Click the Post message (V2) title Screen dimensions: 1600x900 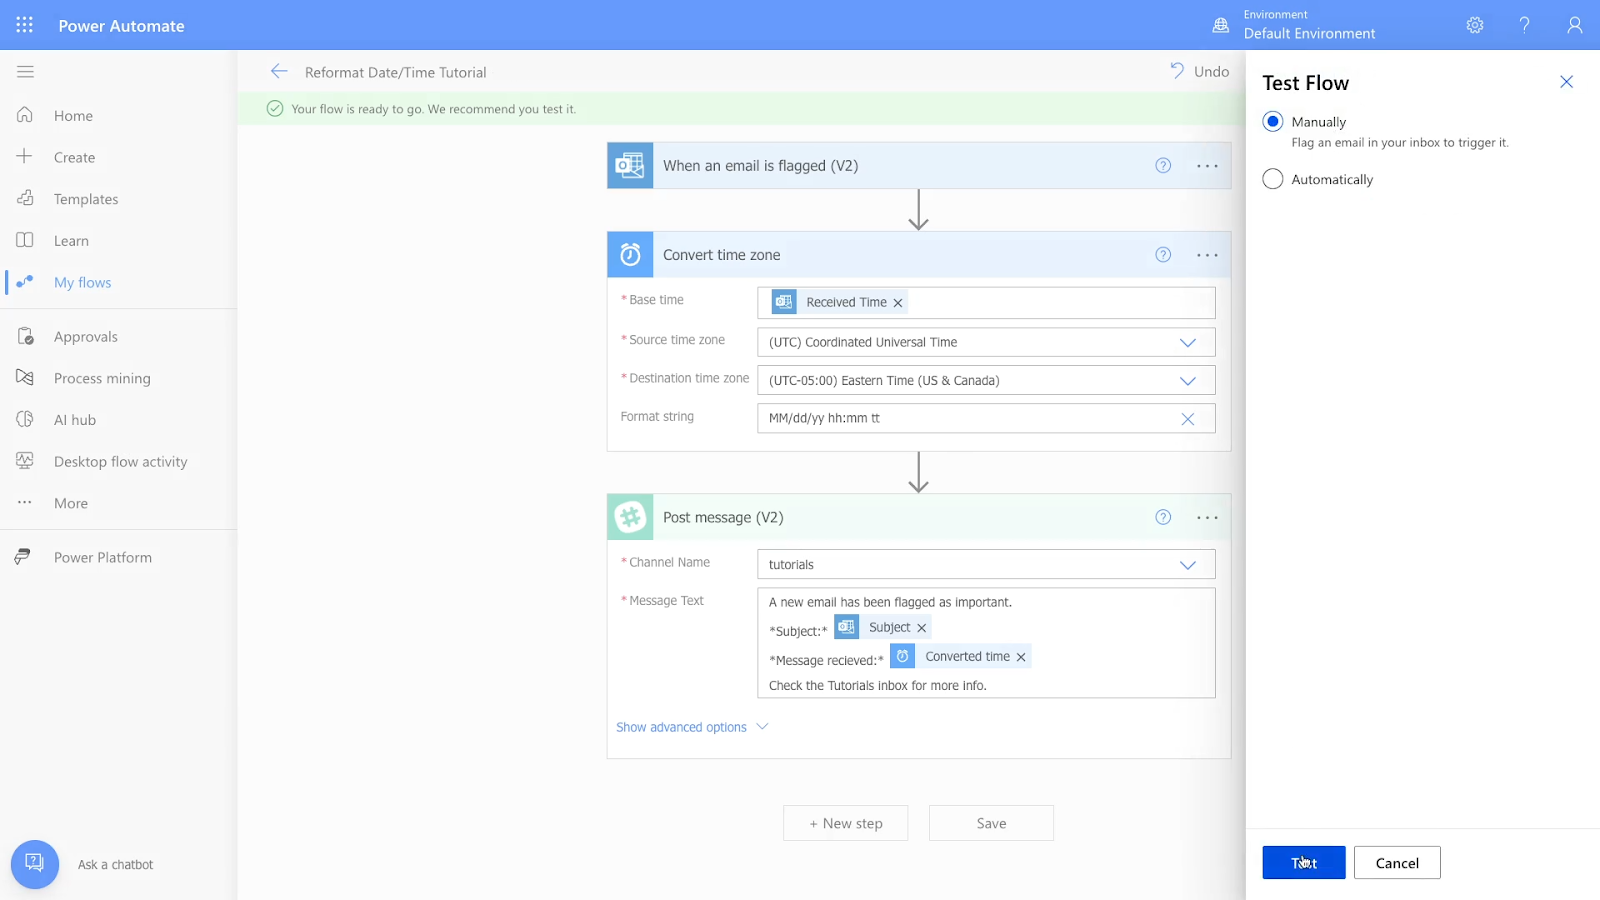click(723, 517)
